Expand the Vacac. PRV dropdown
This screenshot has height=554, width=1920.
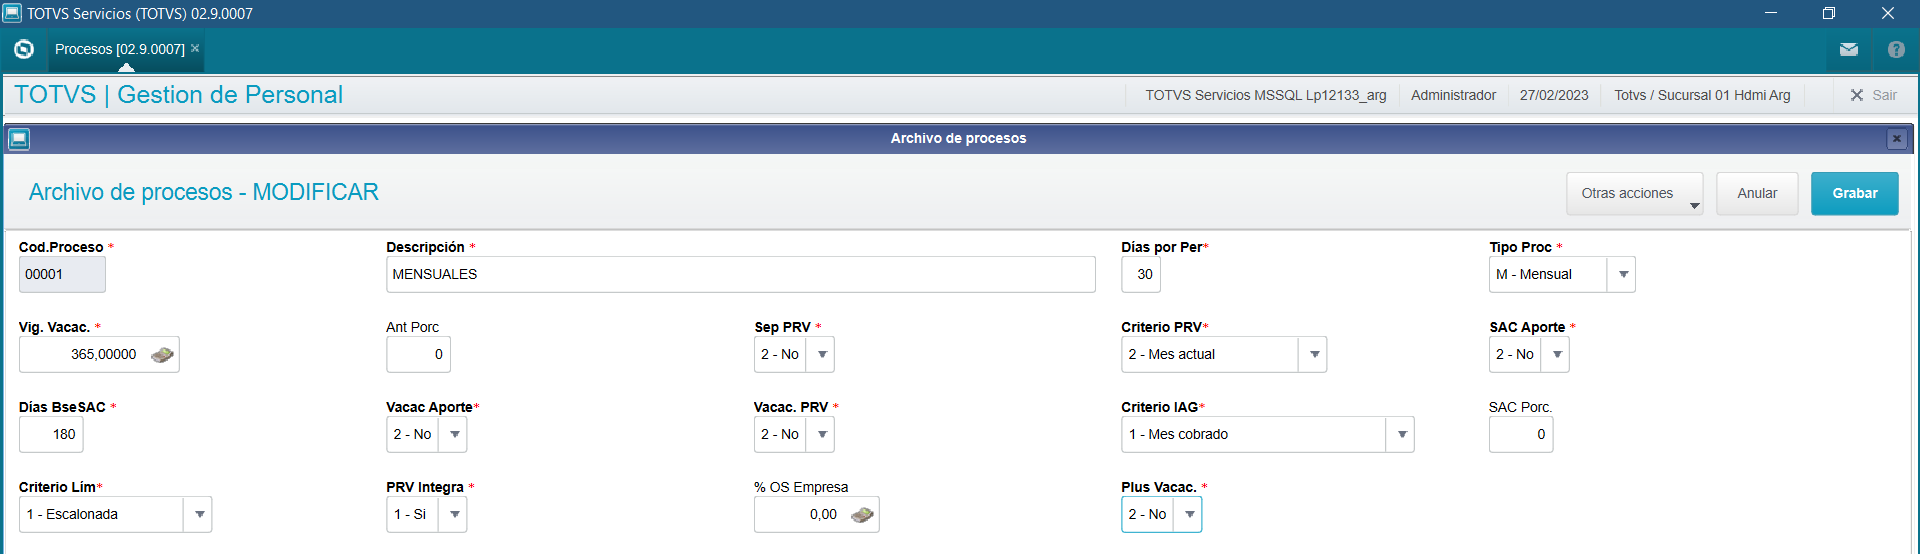[x=821, y=434]
